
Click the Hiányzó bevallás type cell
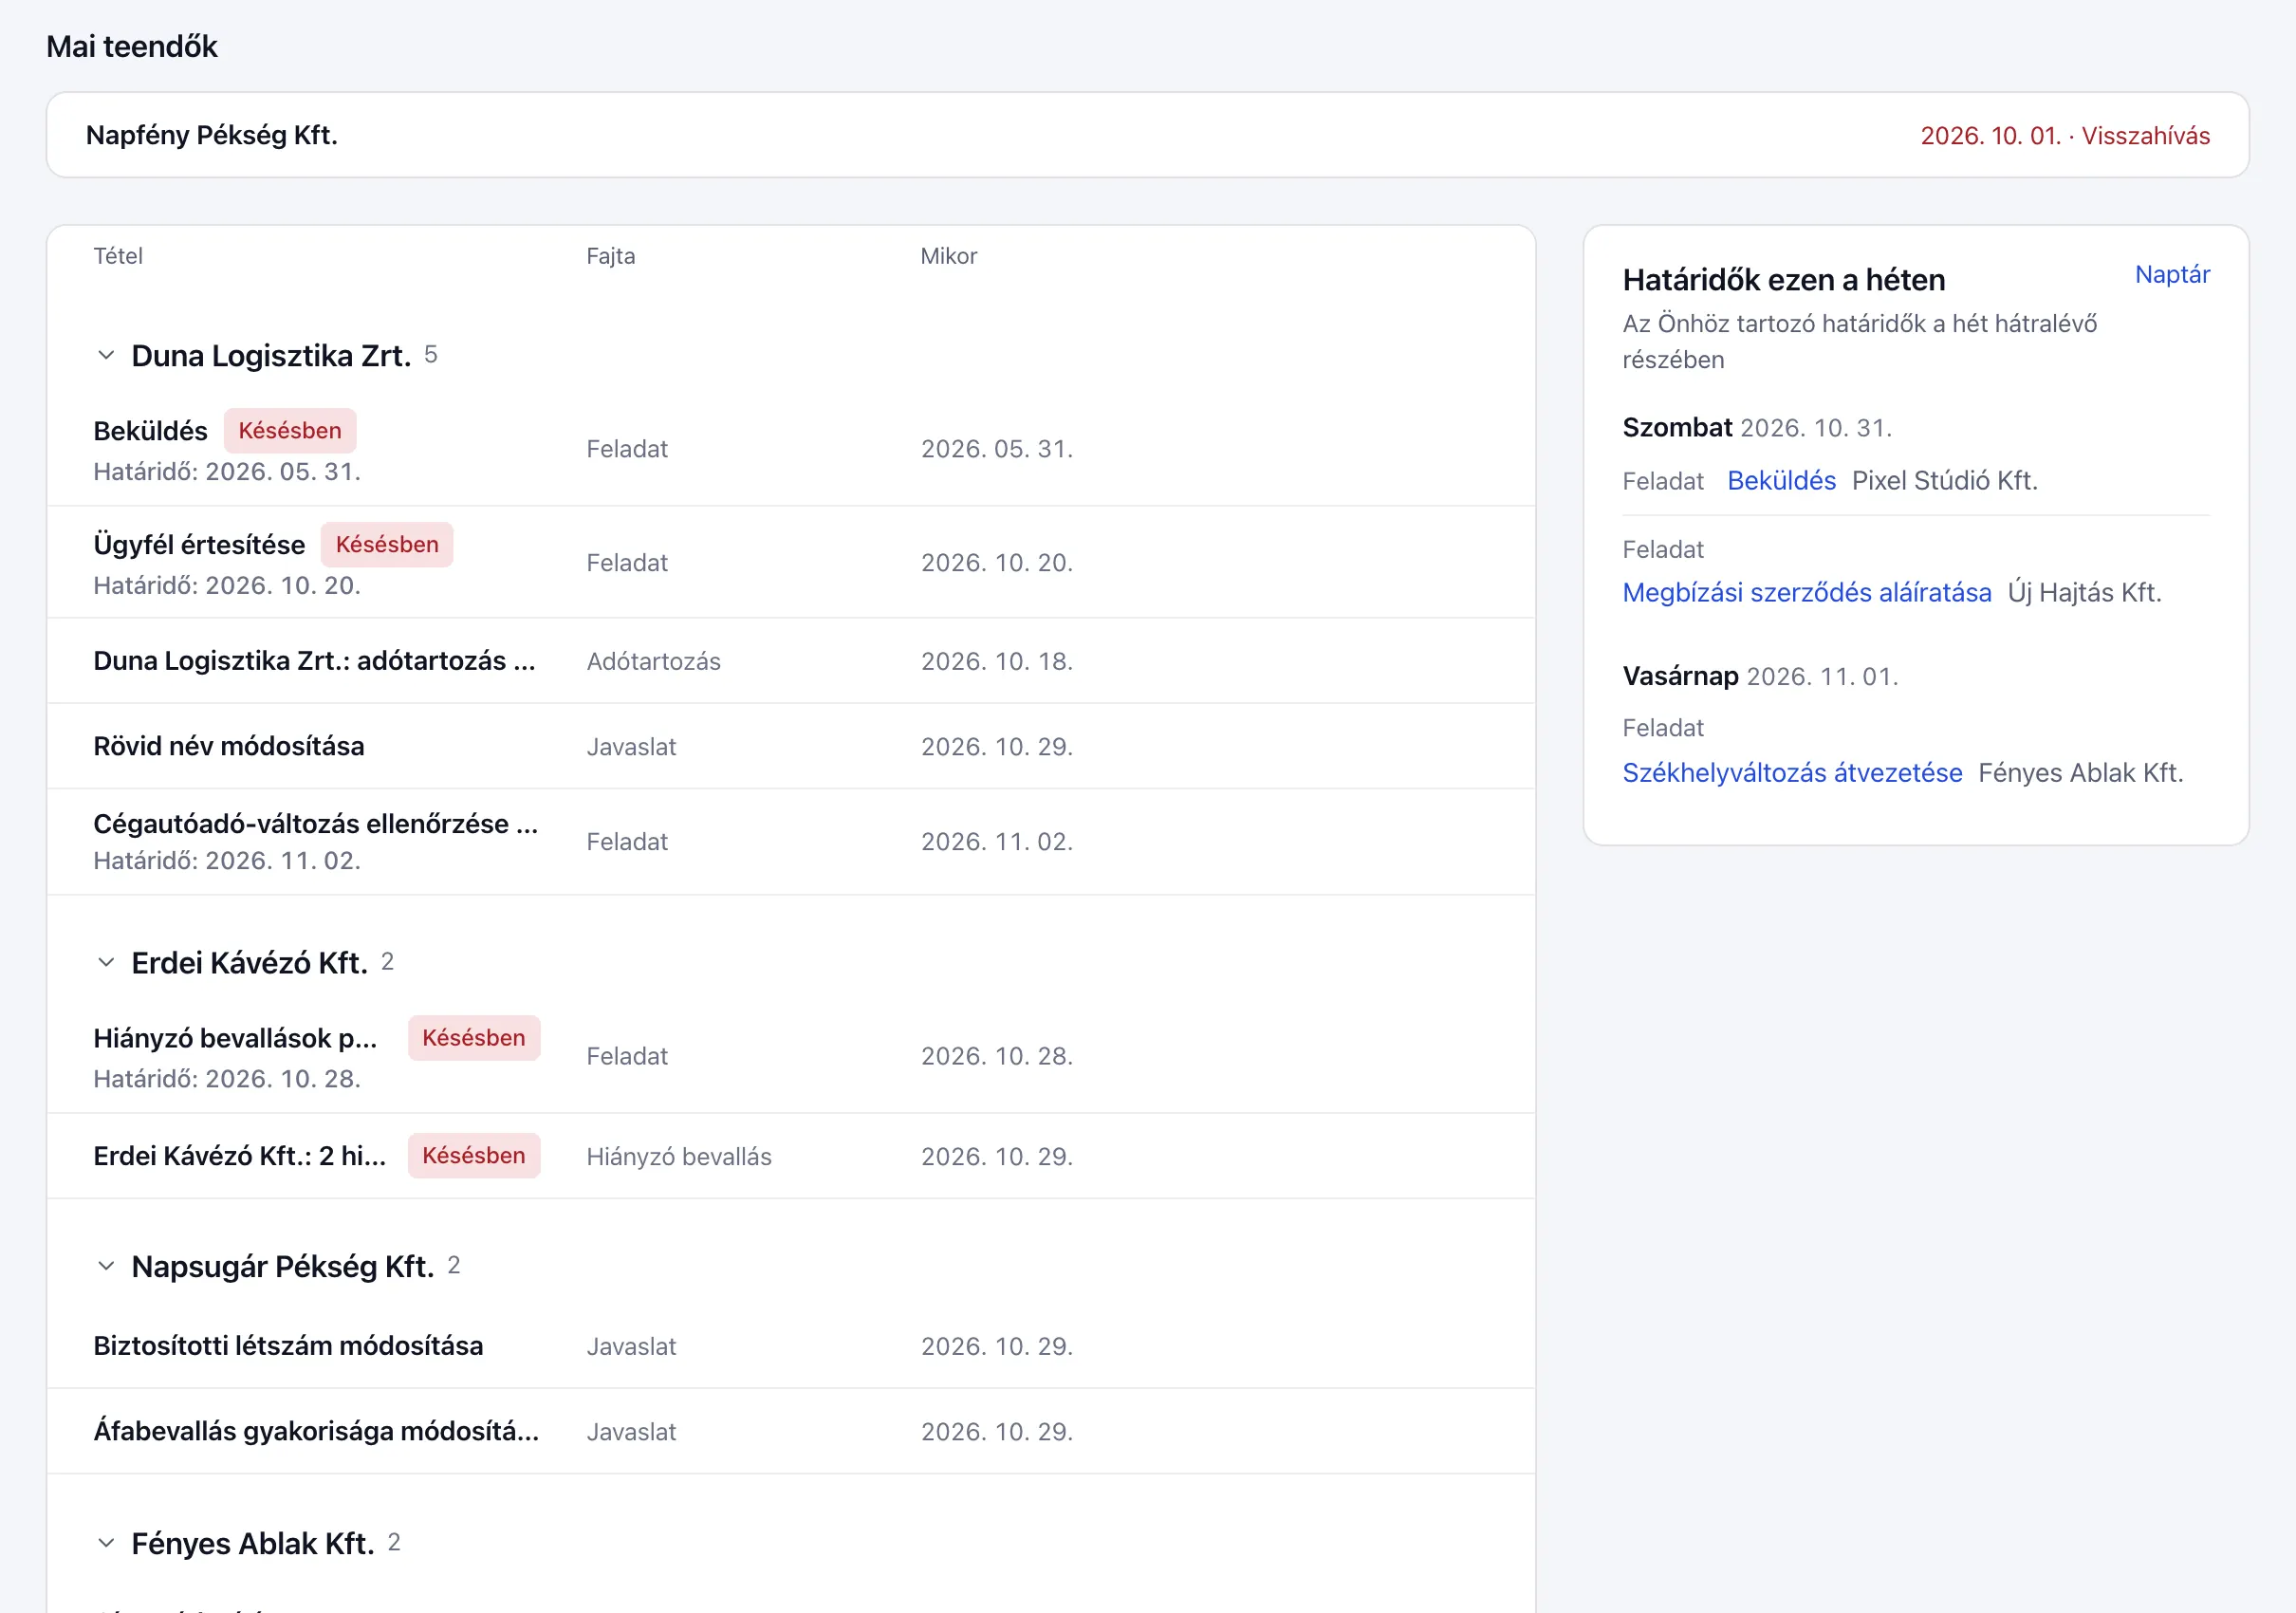[x=679, y=1157]
